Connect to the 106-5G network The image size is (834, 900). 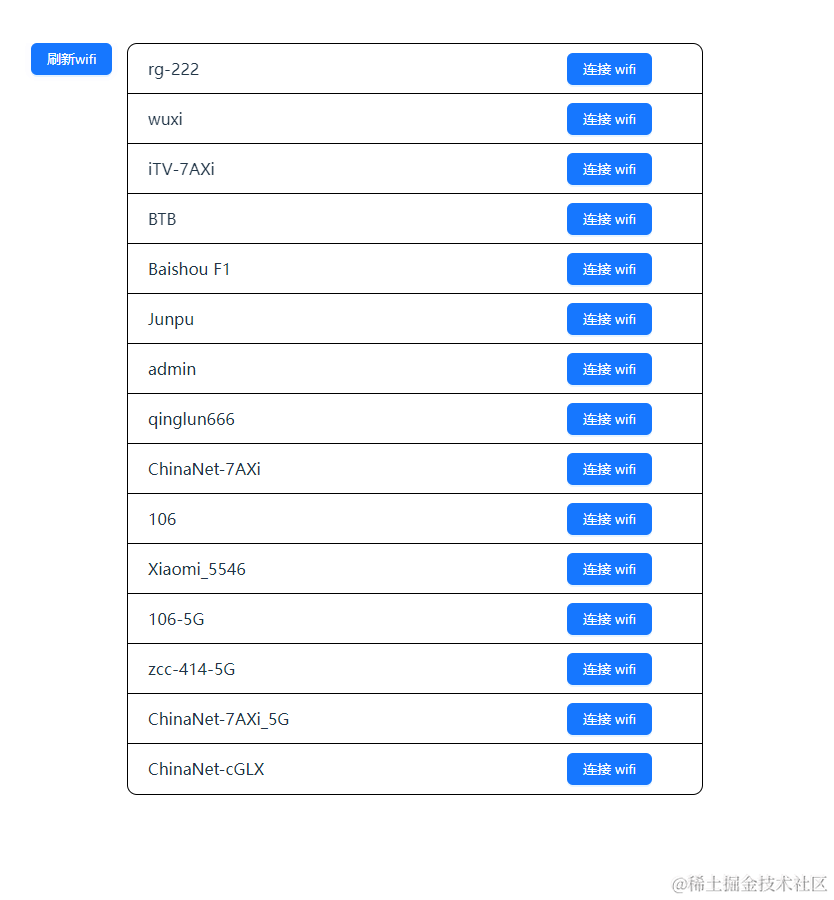pyautogui.click(x=609, y=619)
